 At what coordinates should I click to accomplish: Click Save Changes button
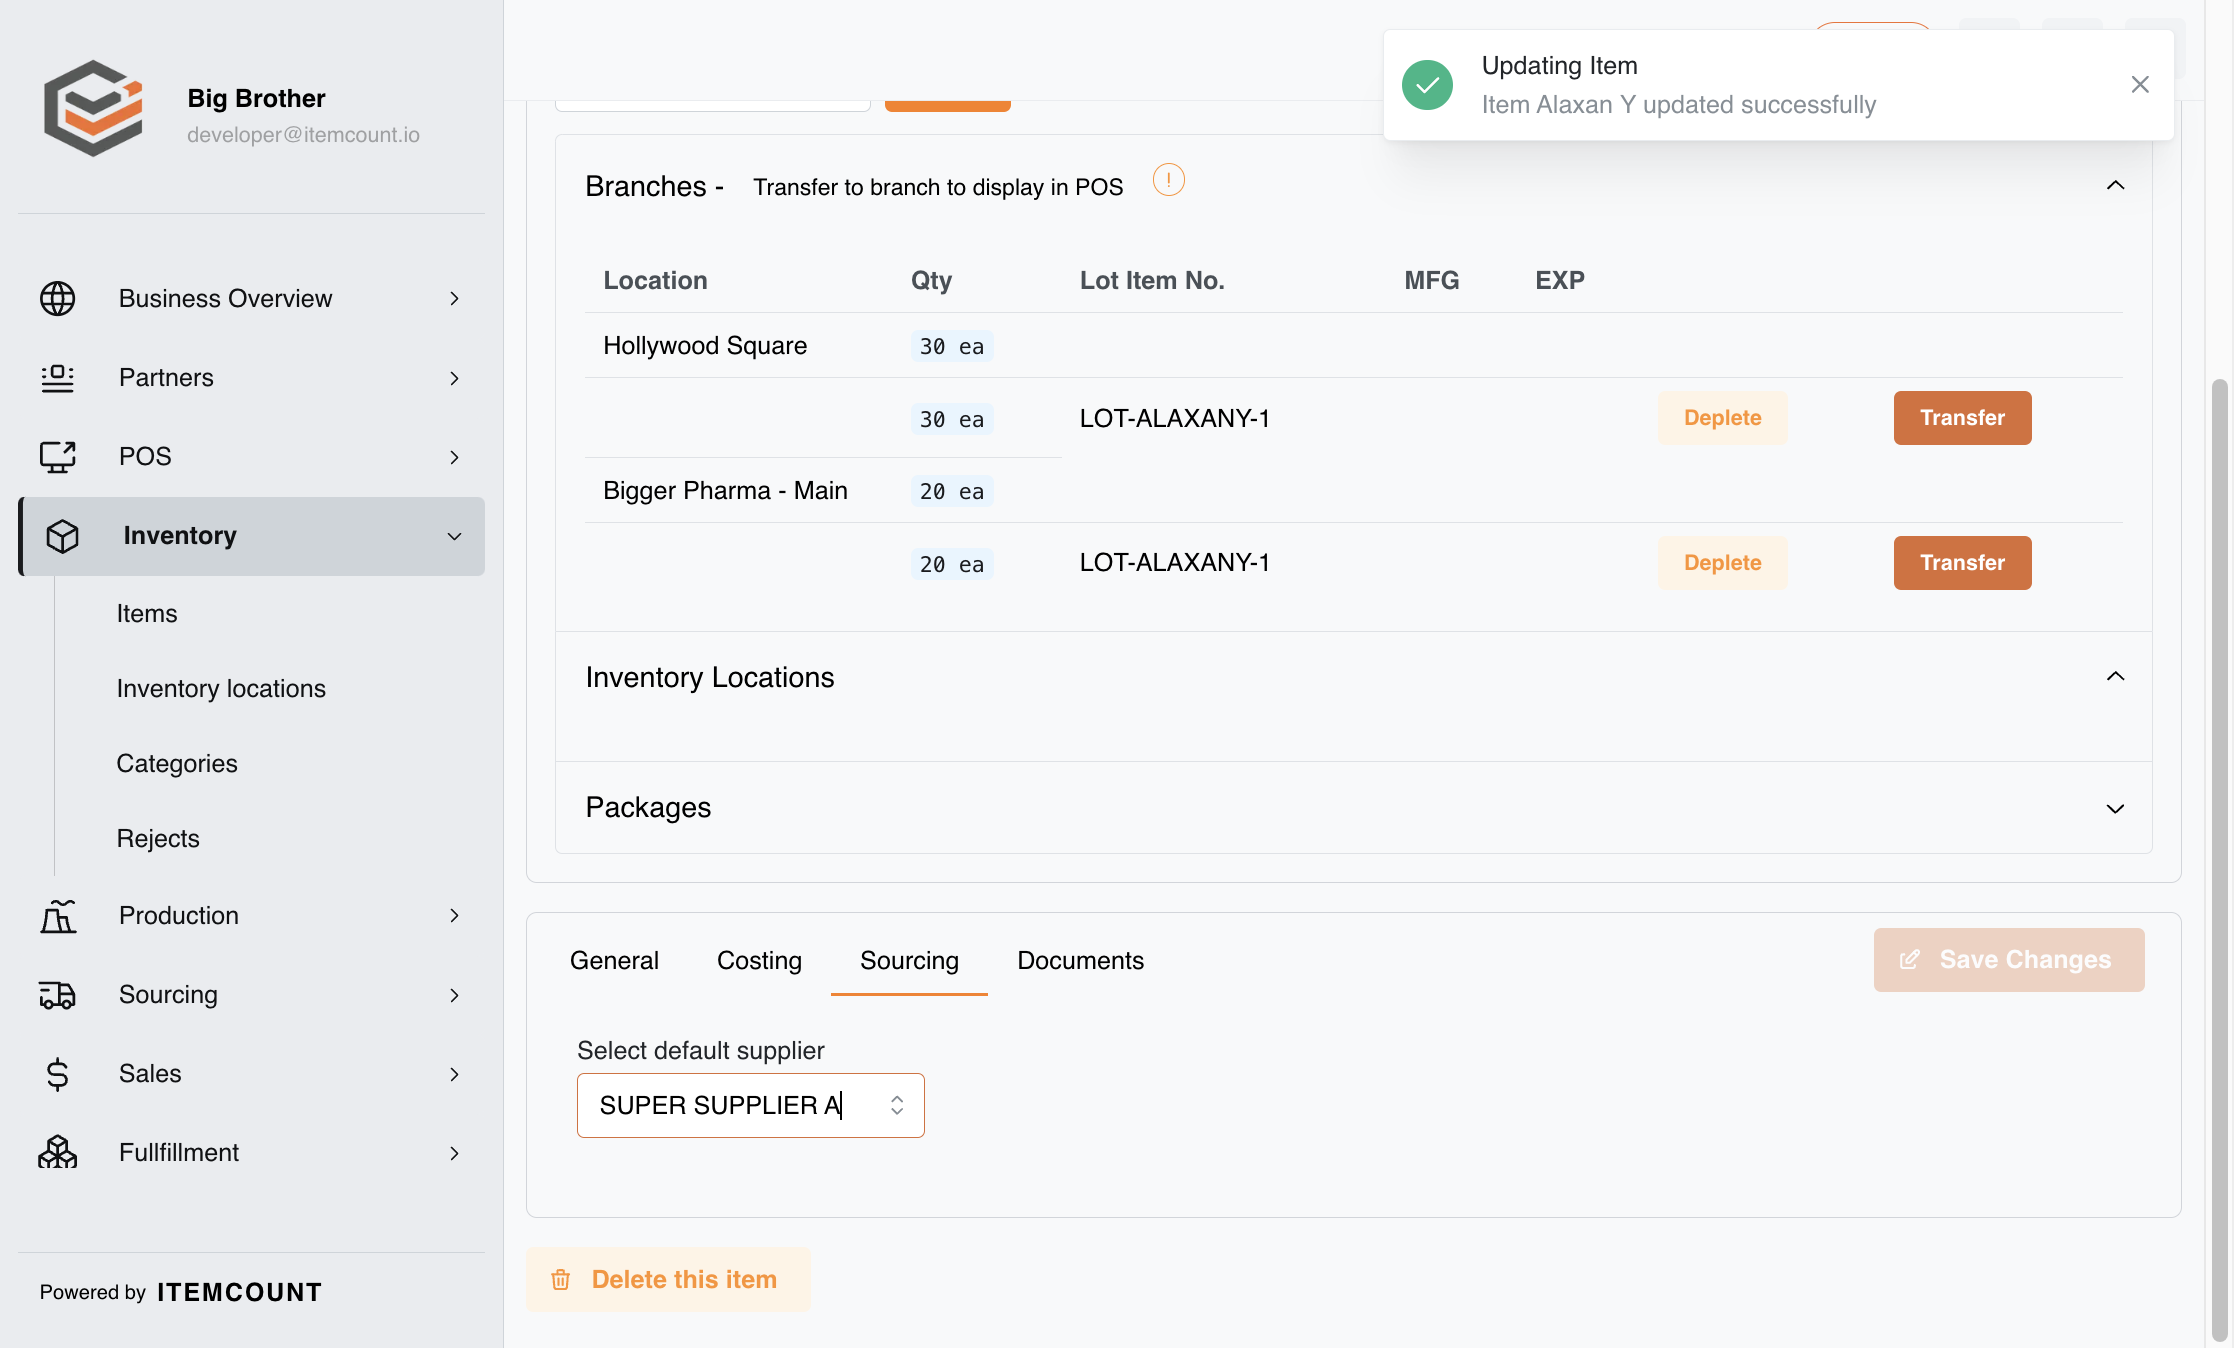click(x=2008, y=960)
